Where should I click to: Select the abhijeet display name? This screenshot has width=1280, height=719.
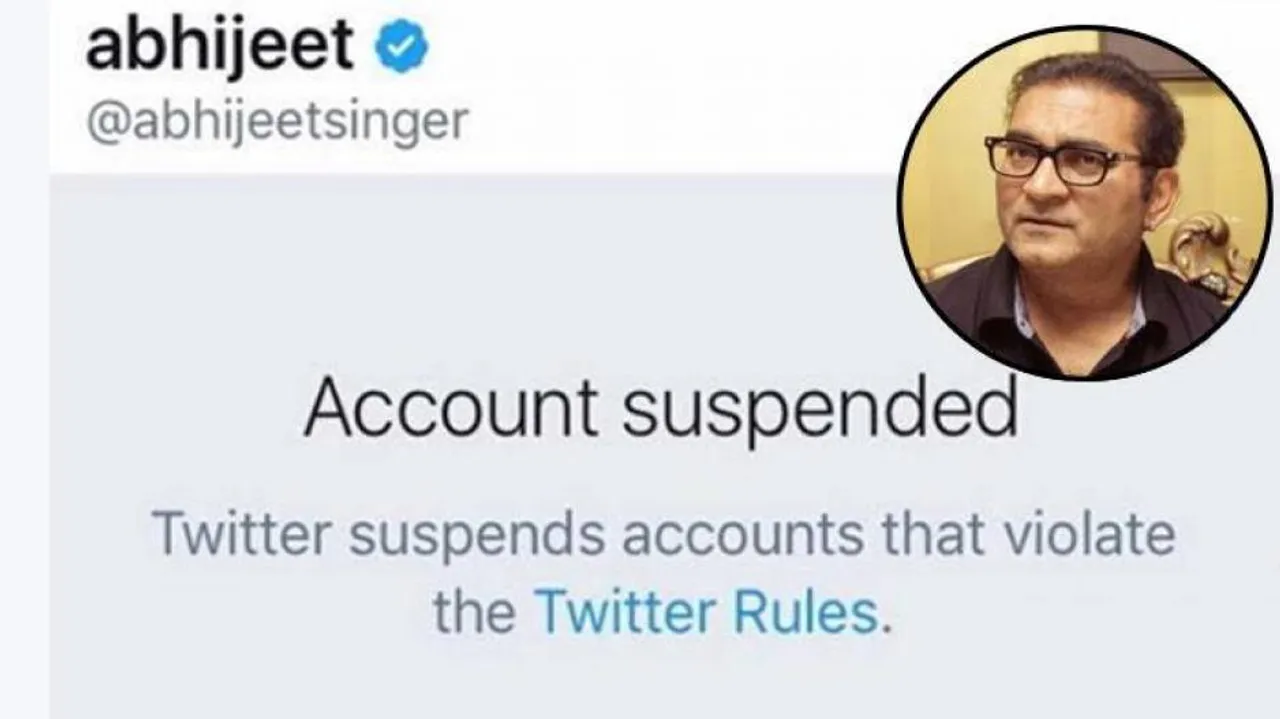219,45
